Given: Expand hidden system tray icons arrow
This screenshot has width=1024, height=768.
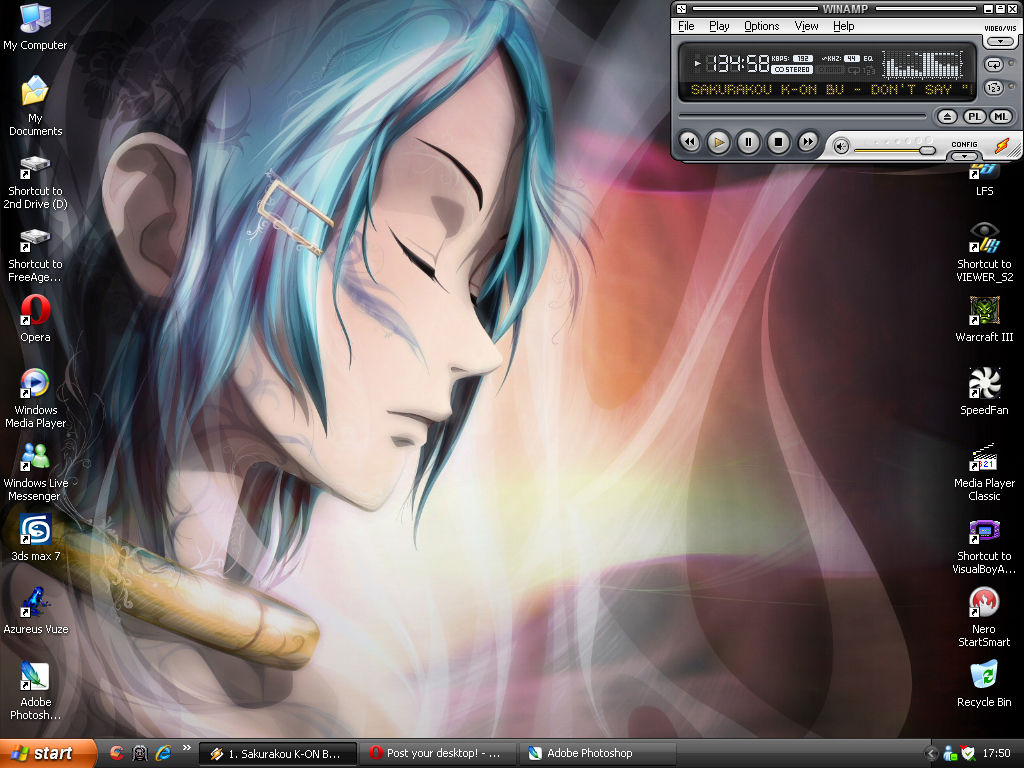Looking at the screenshot, I should coord(932,753).
